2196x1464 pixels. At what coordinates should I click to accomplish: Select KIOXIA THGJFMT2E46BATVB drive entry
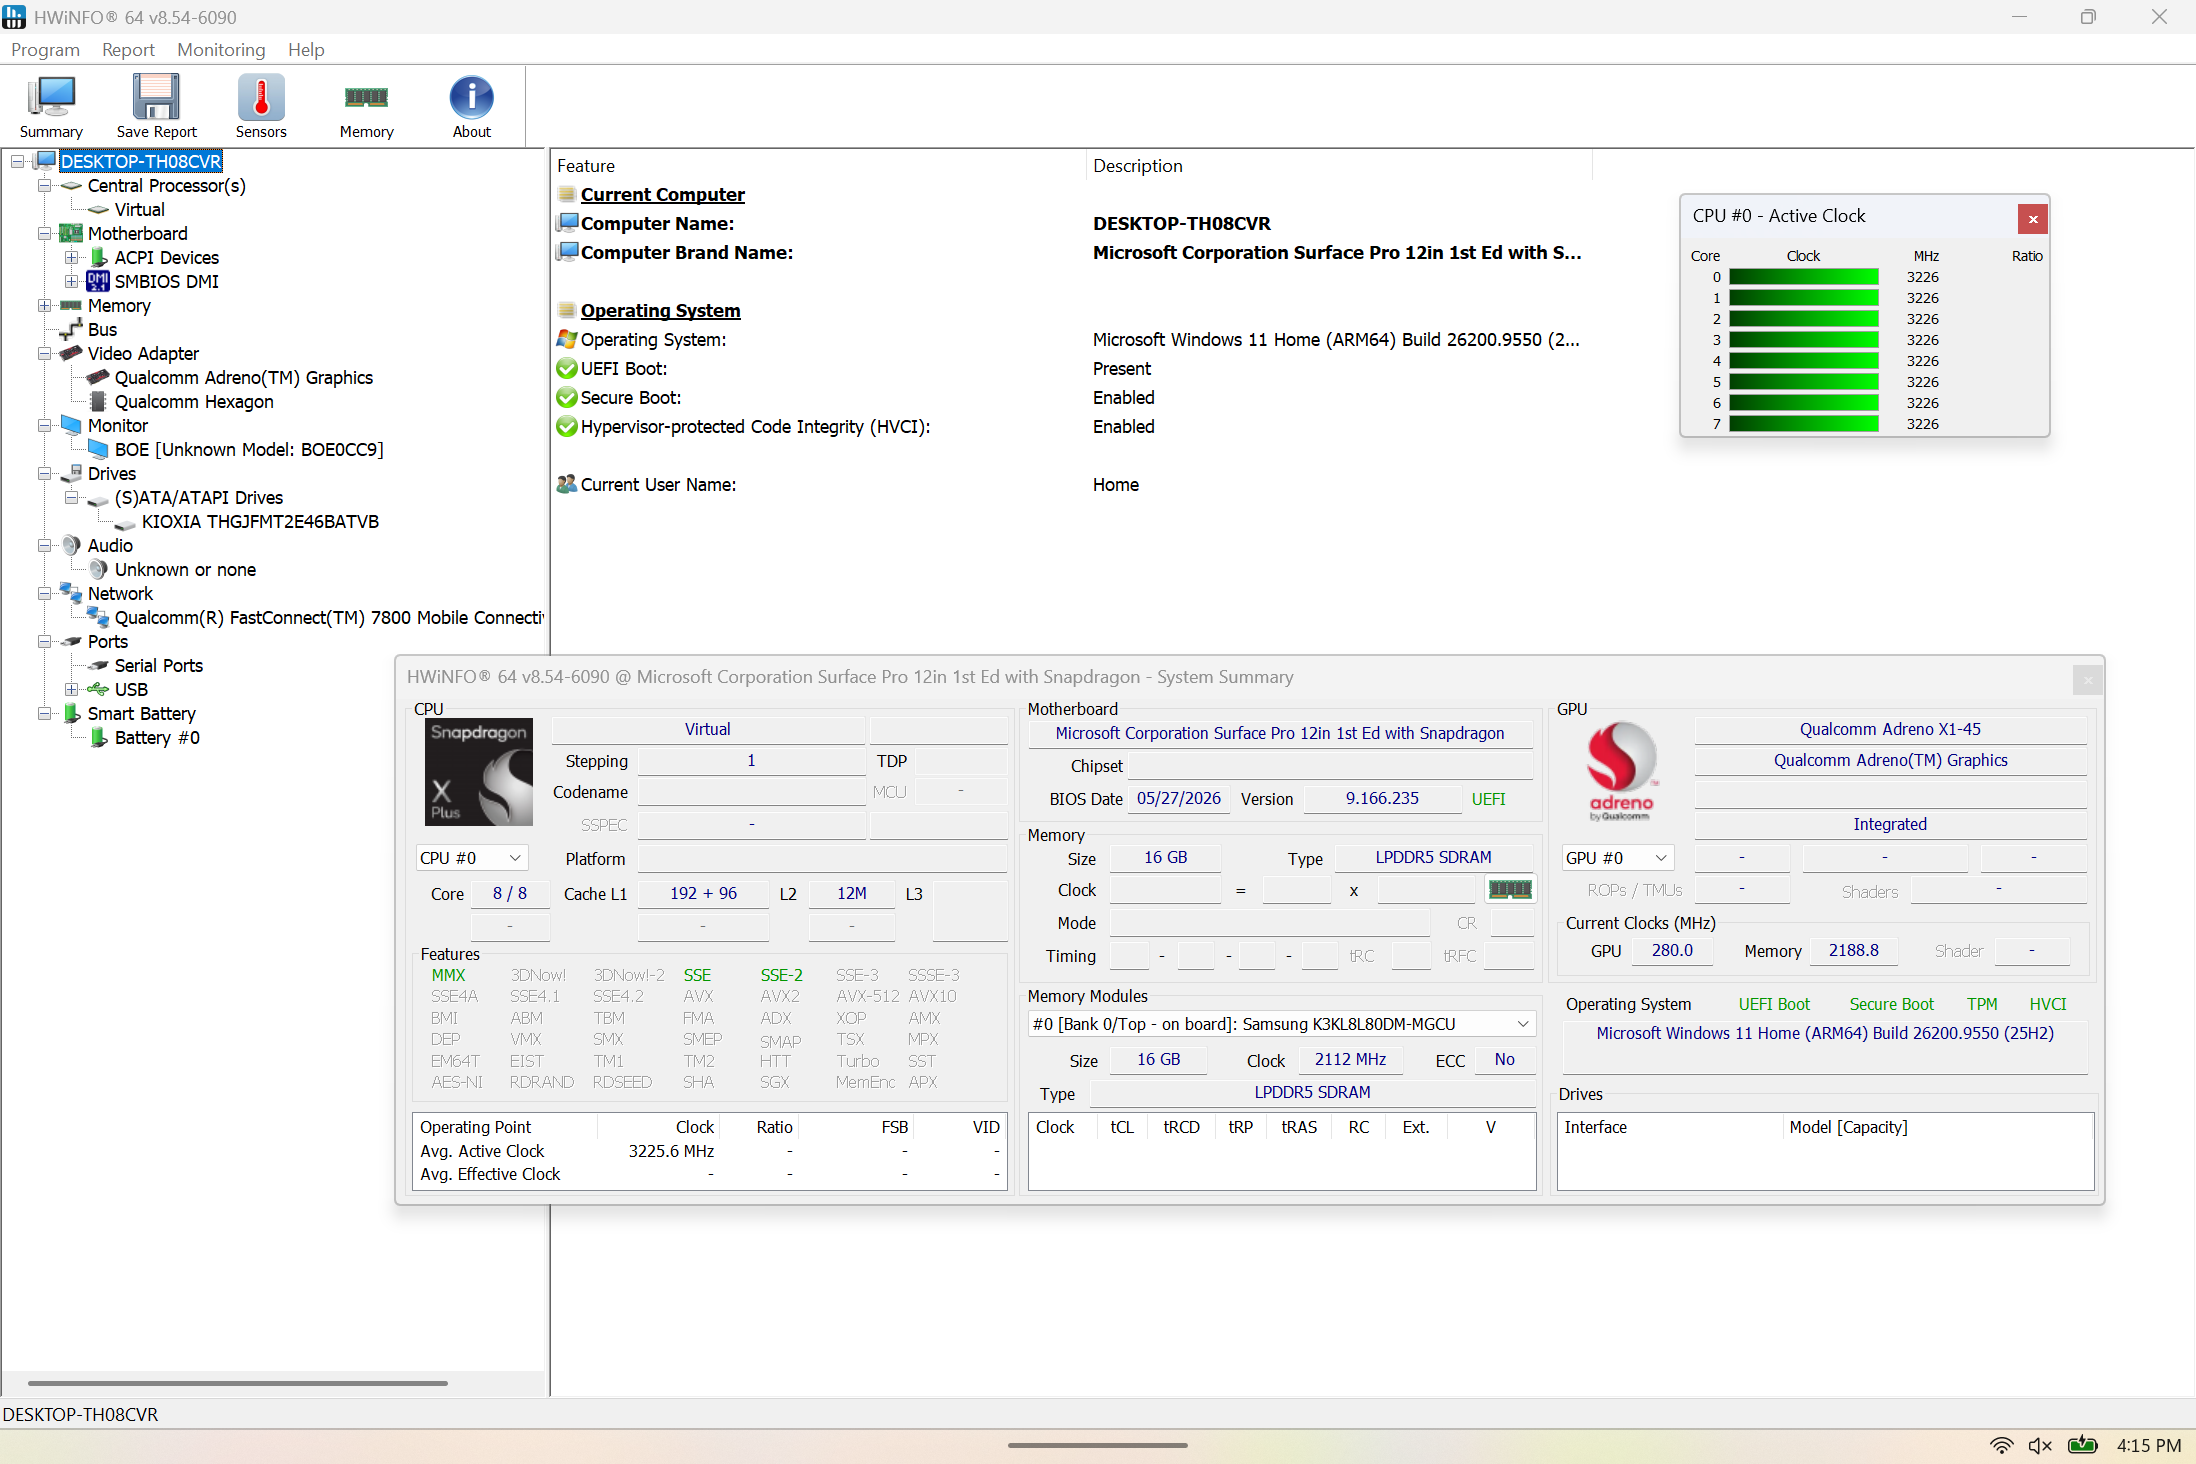tap(260, 521)
